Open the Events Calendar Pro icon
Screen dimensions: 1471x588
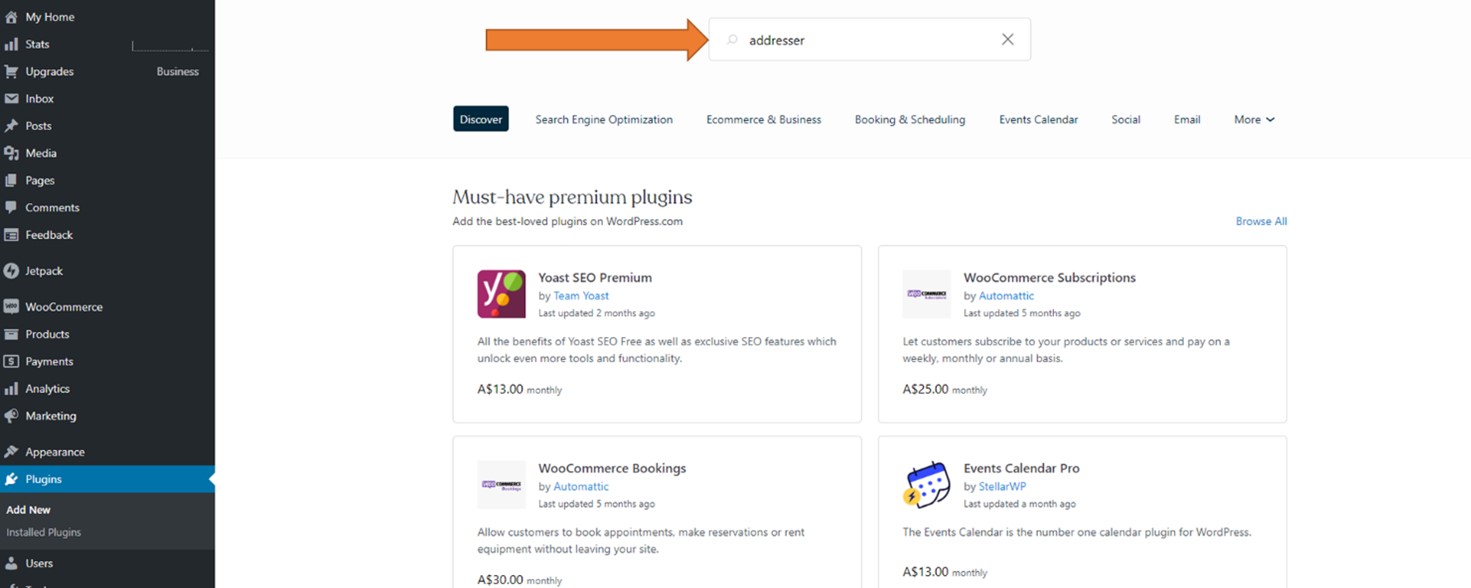[926, 485]
